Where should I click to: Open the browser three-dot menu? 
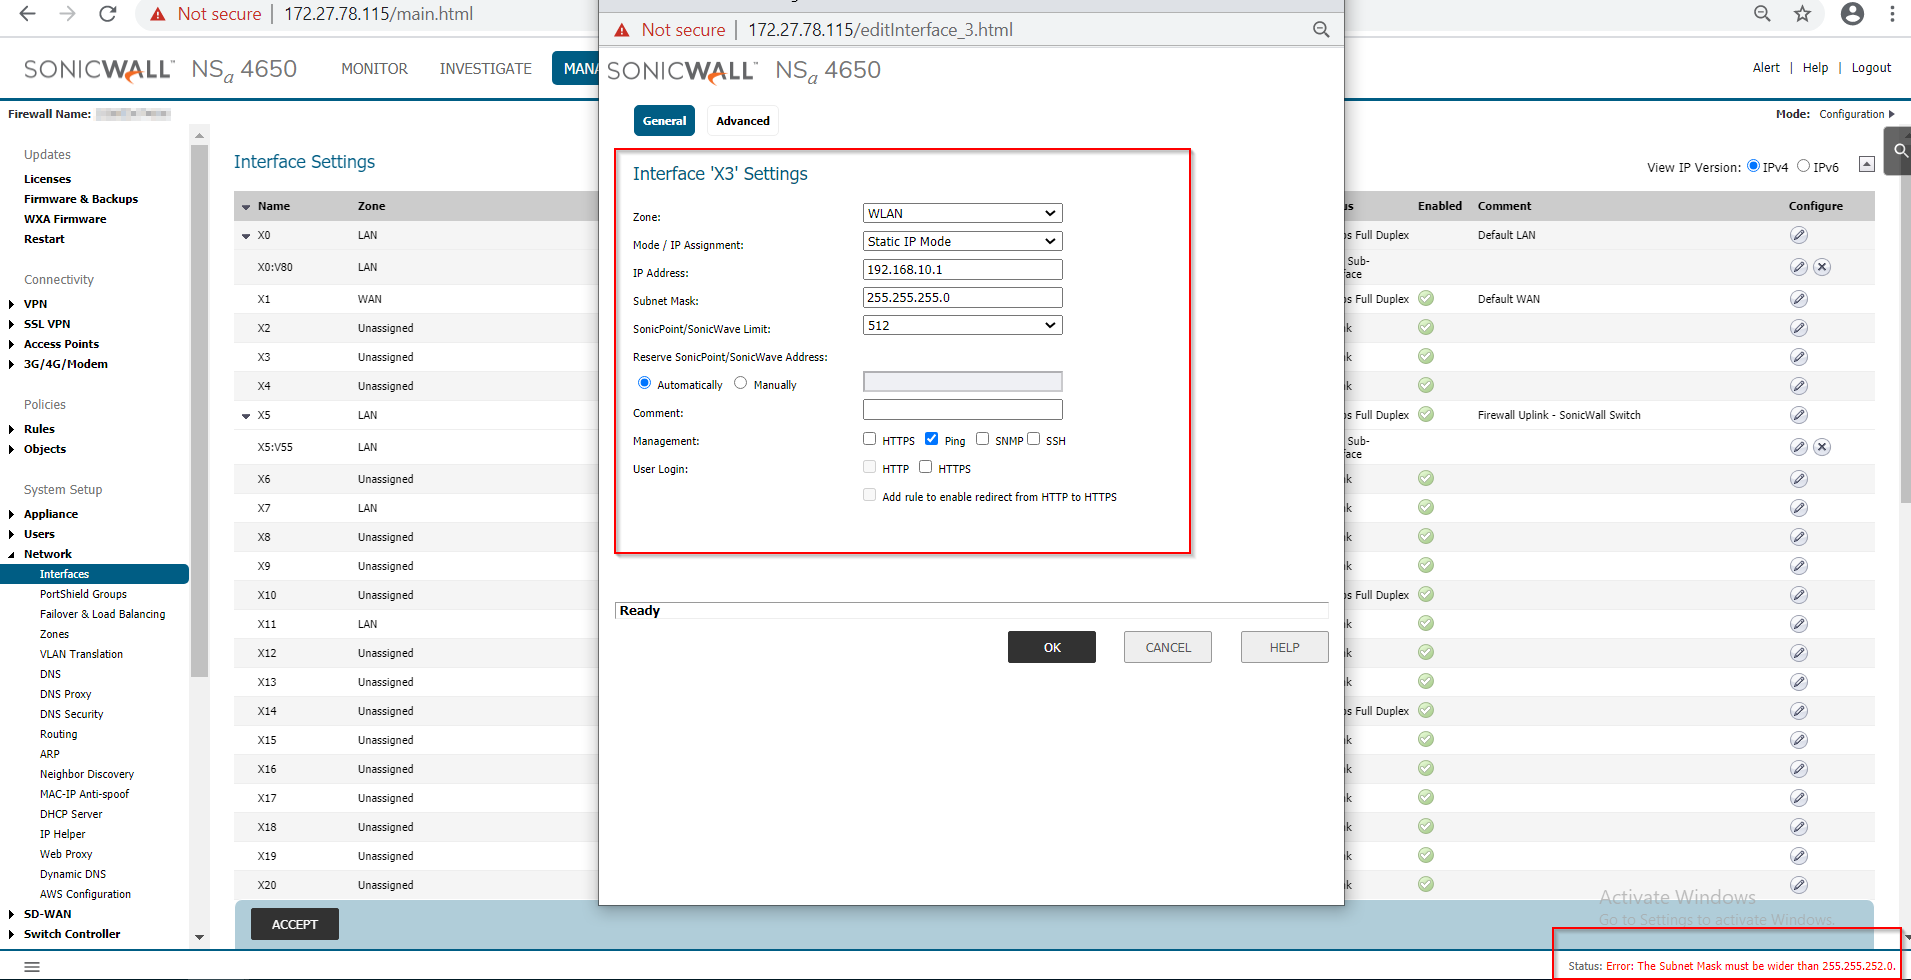click(x=1892, y=14)
